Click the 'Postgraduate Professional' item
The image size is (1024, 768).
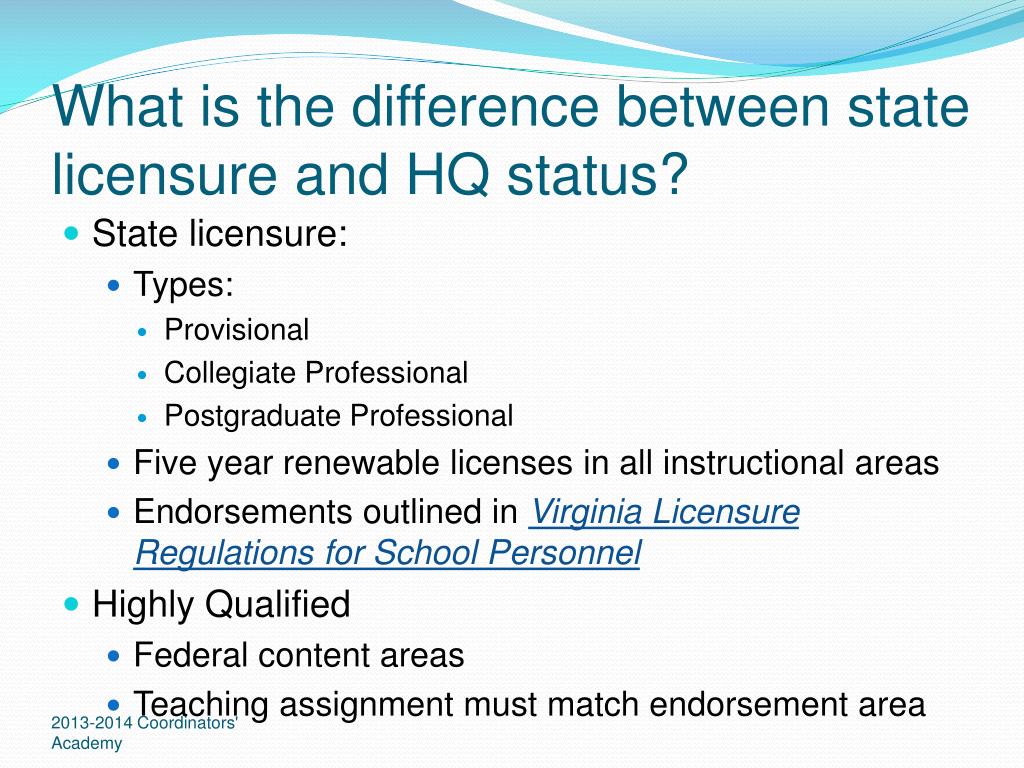point(338,416)
